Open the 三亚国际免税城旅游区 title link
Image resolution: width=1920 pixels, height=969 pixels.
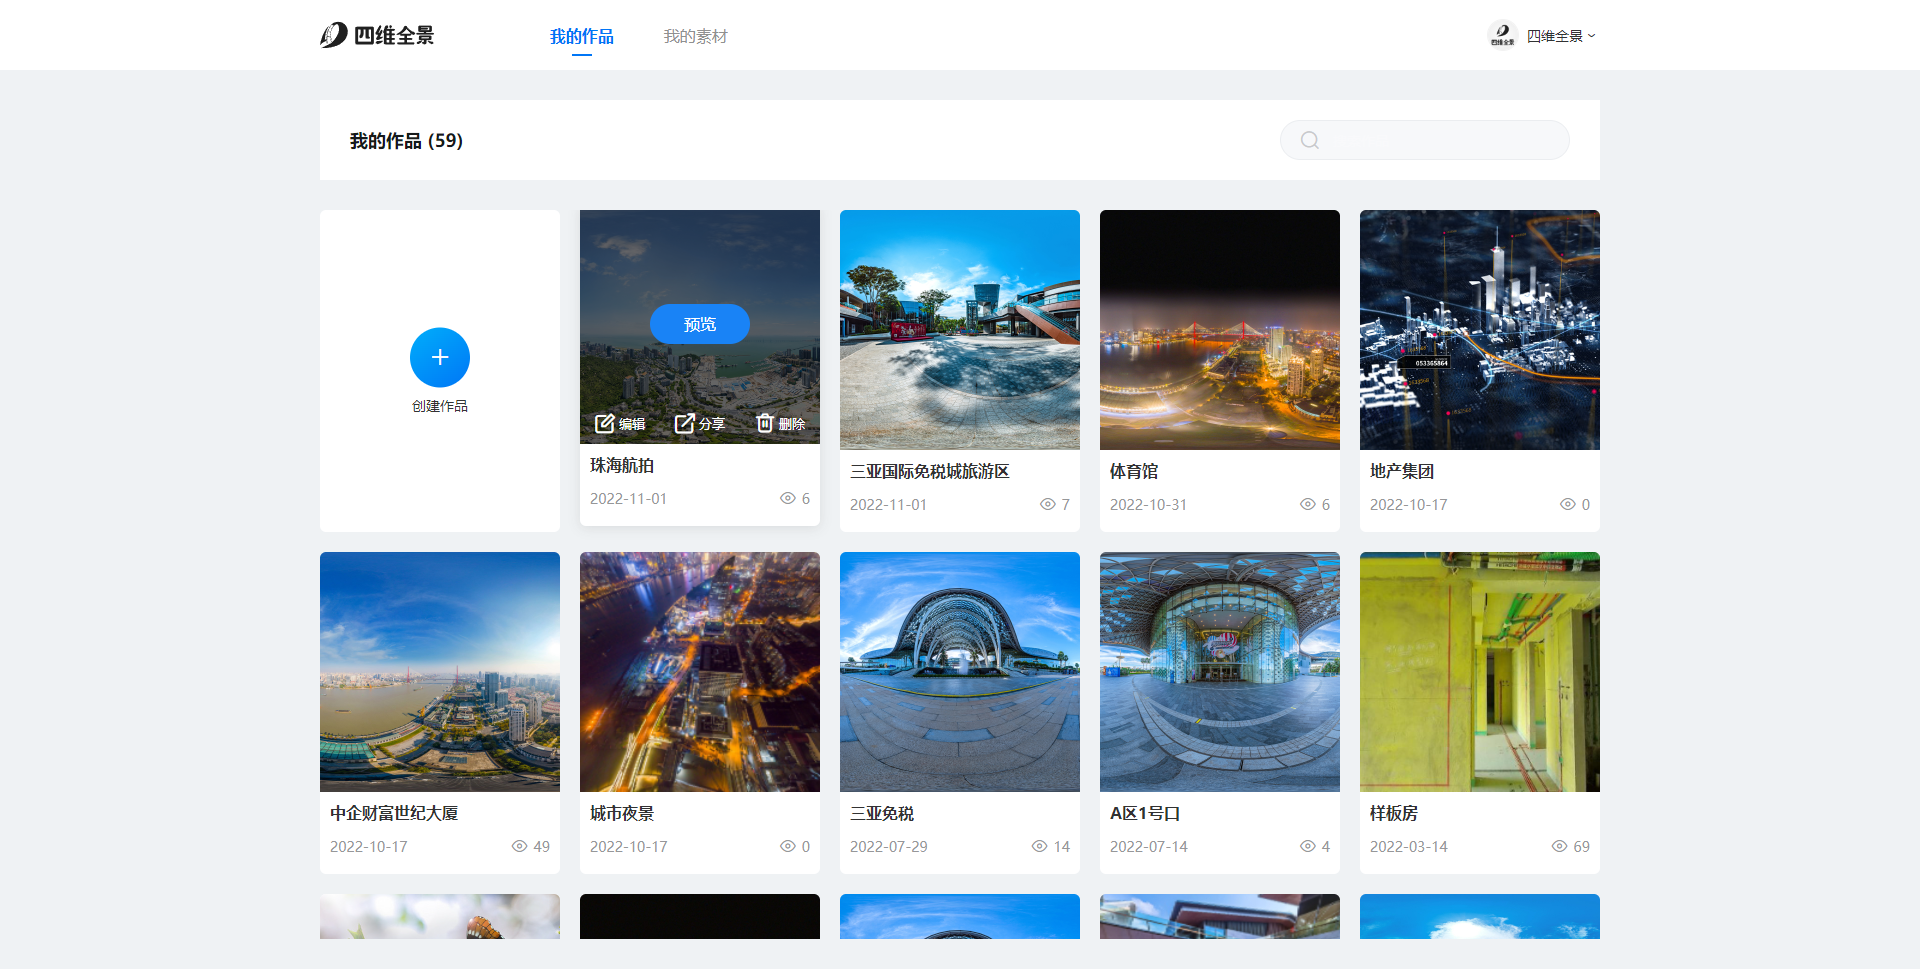coord(929,472)
